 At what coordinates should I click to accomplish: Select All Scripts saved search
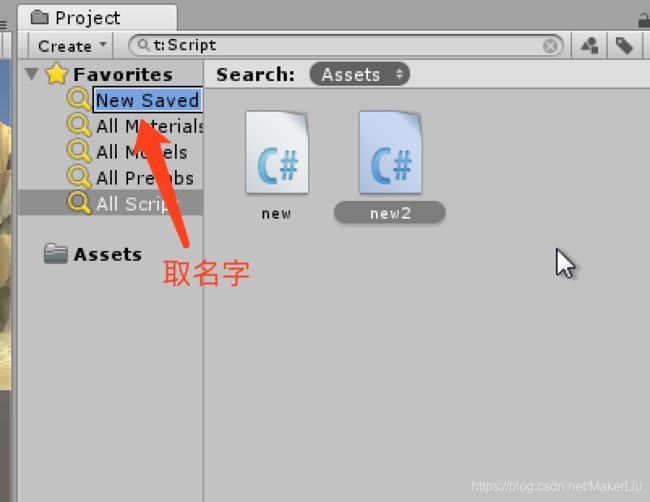pos(111,203)
